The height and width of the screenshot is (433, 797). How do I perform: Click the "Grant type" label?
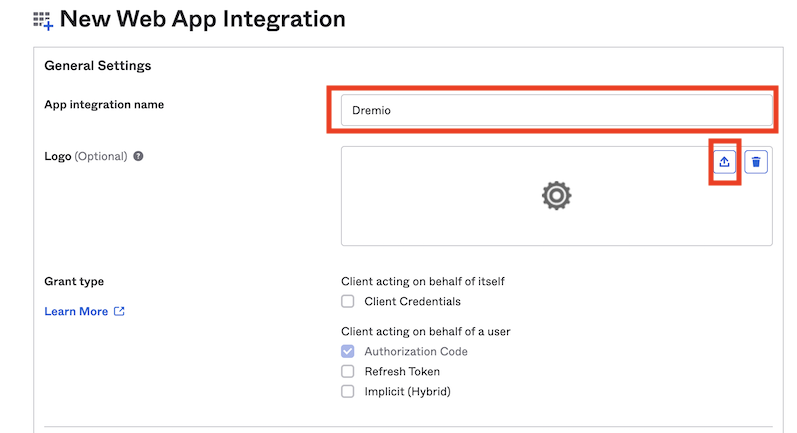tap(74, 281)
